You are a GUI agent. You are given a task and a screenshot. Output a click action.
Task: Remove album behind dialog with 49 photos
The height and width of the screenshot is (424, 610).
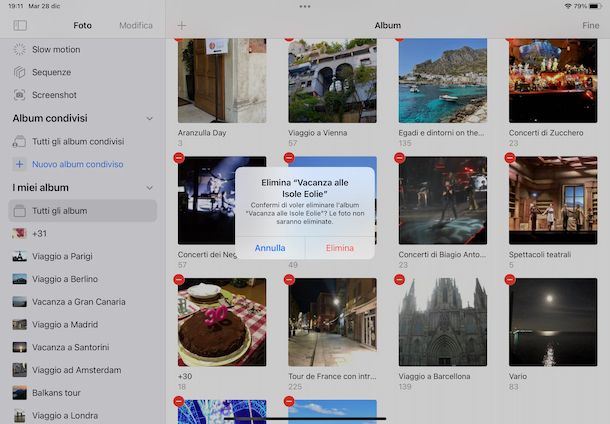click(289, 158)
